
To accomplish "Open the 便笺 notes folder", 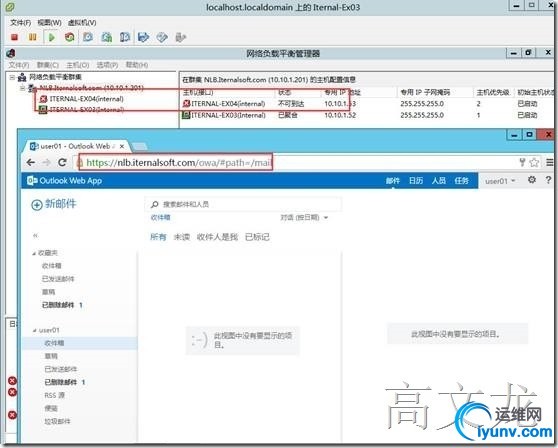I will click(x=51, y=409).
